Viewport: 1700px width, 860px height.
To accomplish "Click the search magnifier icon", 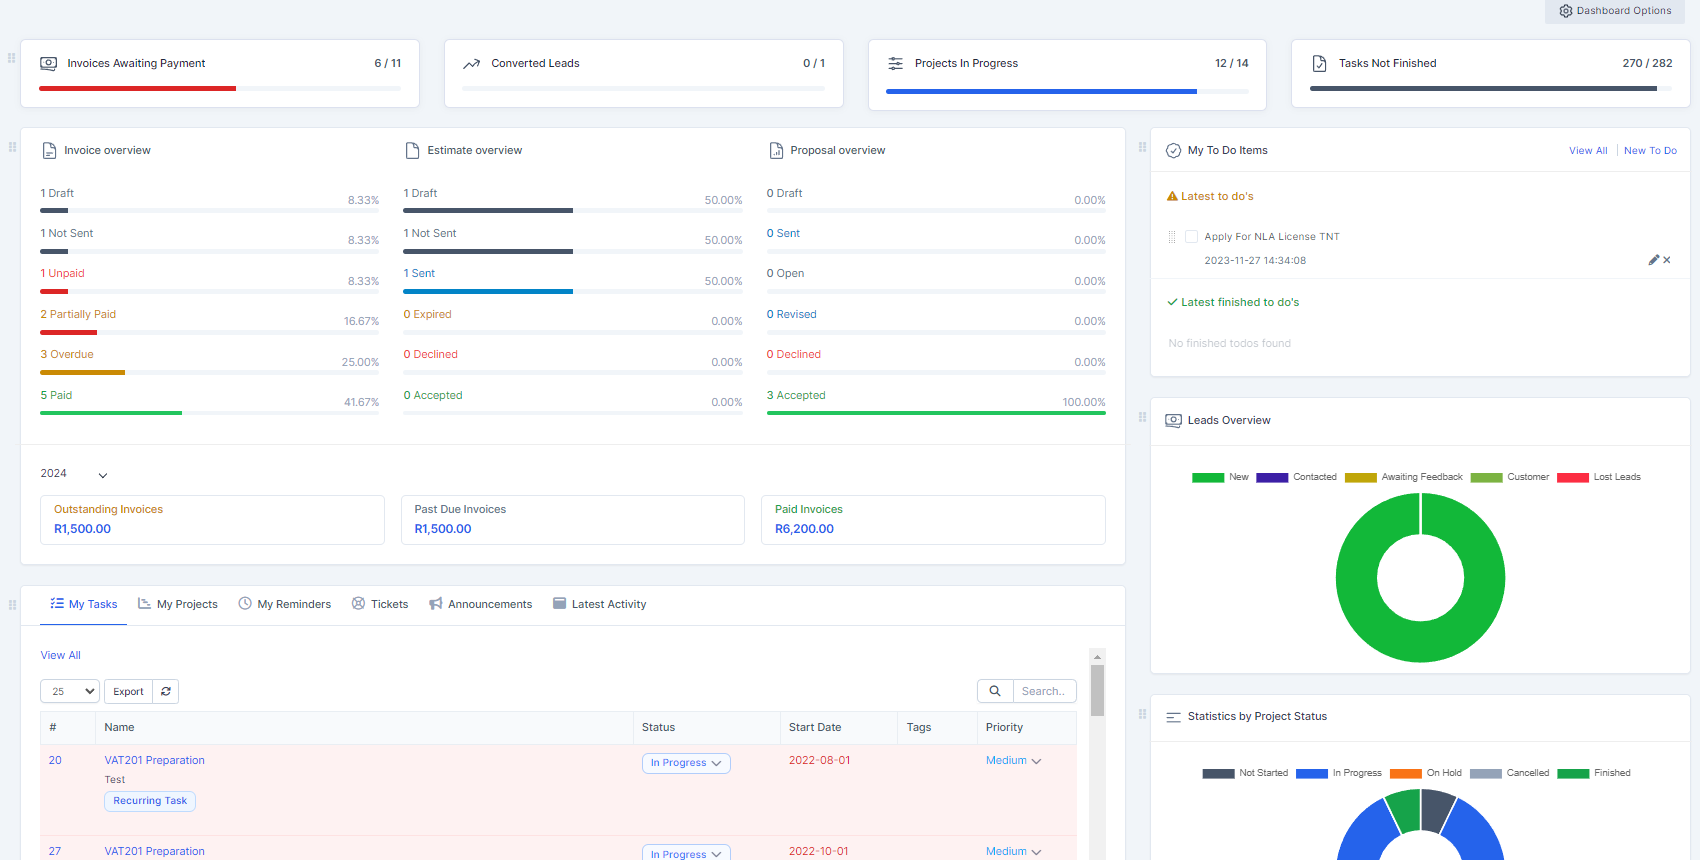I will [x=995, y=691].
